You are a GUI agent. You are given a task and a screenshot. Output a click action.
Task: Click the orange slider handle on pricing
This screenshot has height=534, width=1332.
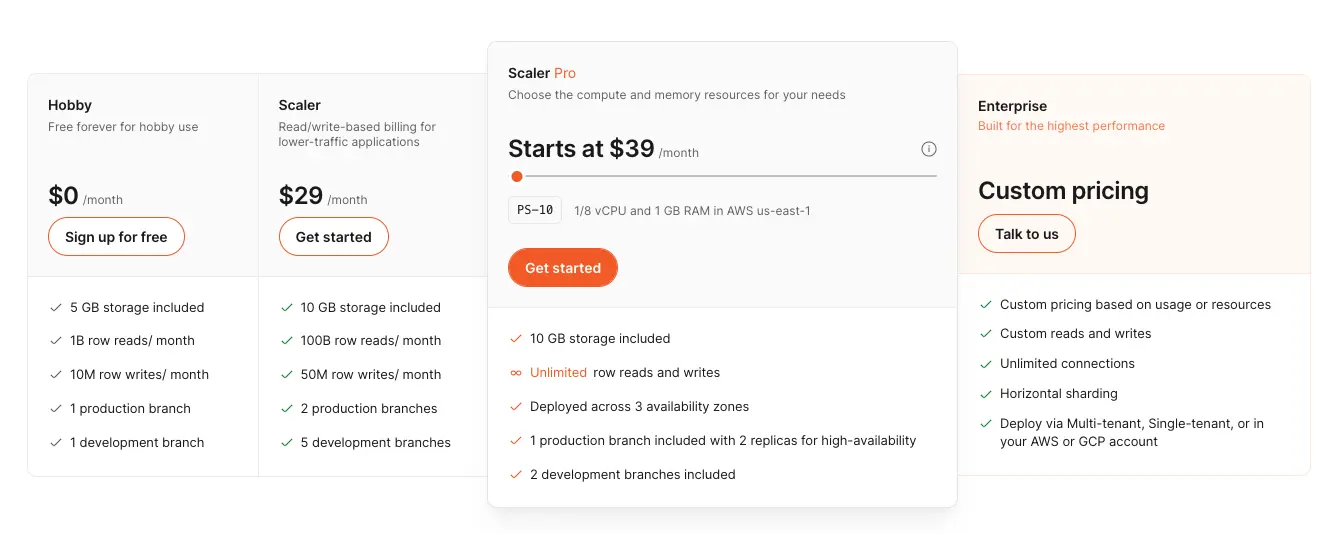click(x=516, y=177)
